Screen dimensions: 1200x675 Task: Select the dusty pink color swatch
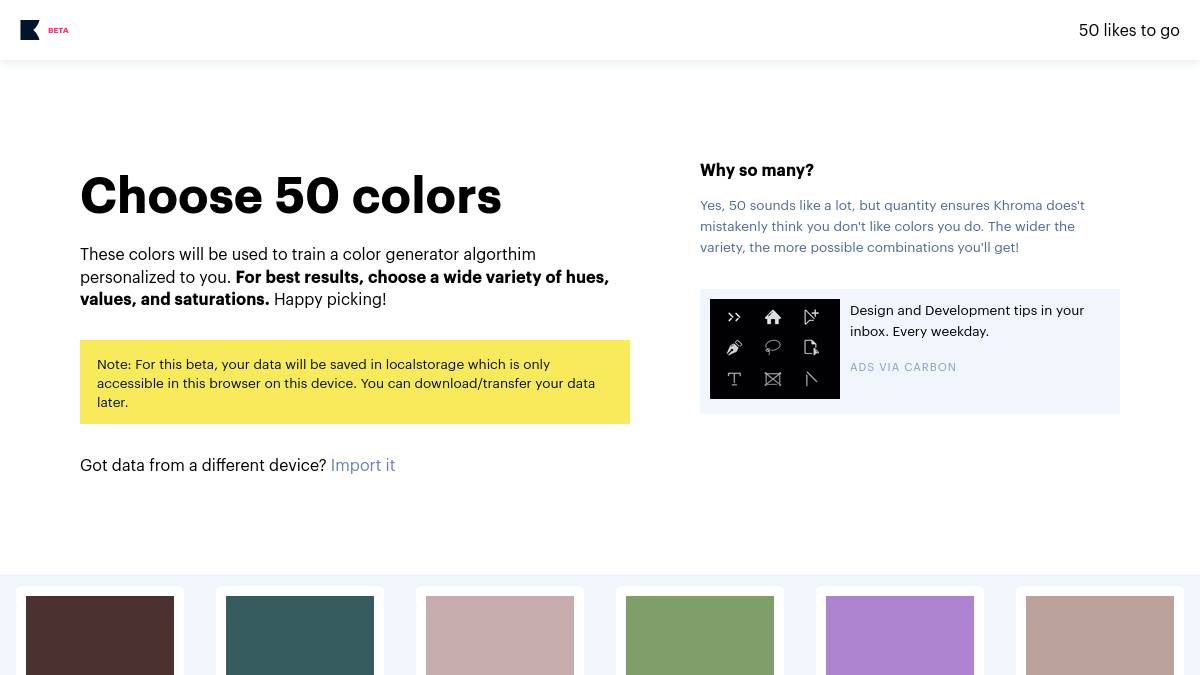coord(500,636)
